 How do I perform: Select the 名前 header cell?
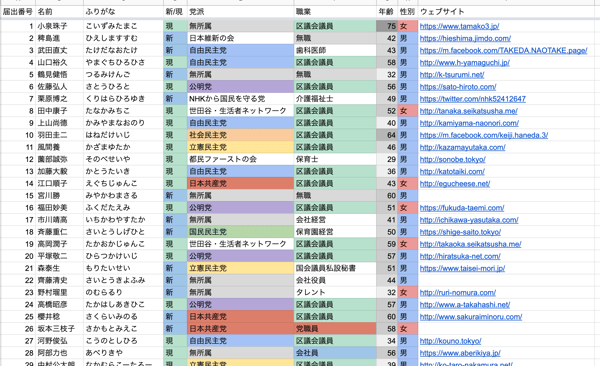coord(60,12)
